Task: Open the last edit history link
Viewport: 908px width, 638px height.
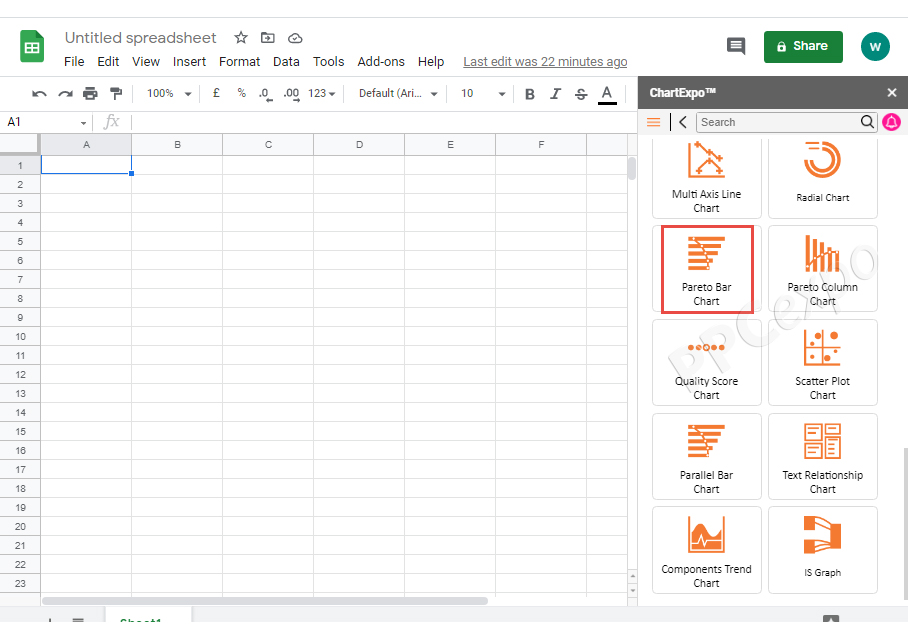Action: click(x=545, y=62)
